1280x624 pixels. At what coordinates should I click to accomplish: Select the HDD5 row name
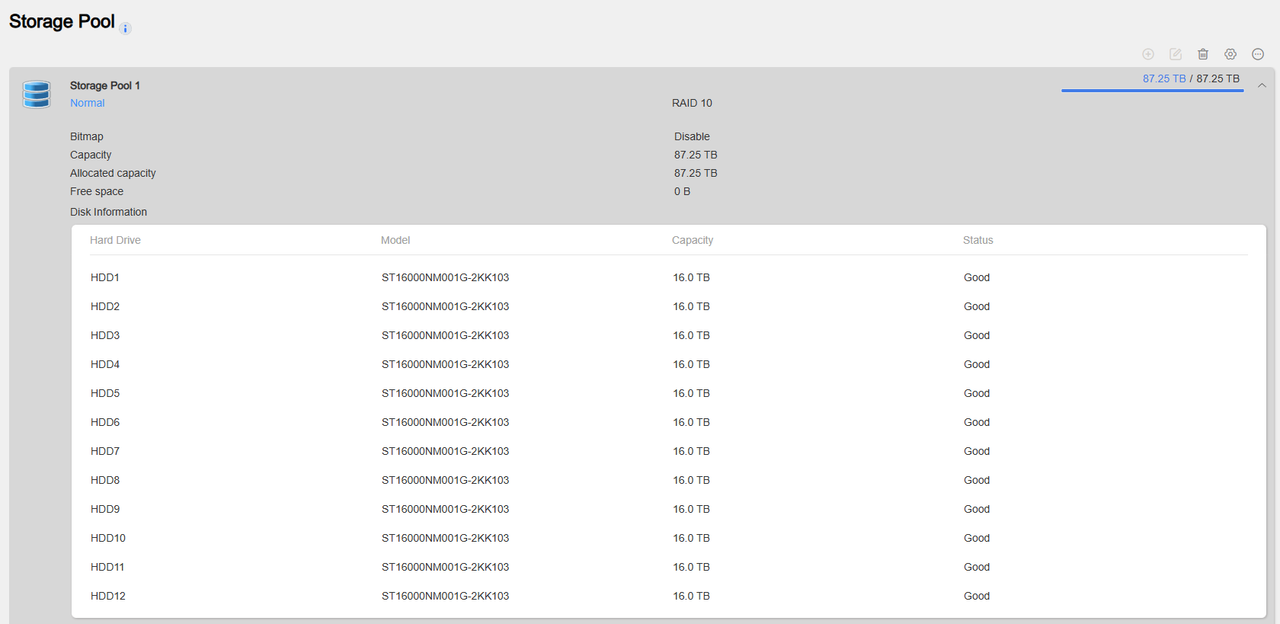(105, 393)
